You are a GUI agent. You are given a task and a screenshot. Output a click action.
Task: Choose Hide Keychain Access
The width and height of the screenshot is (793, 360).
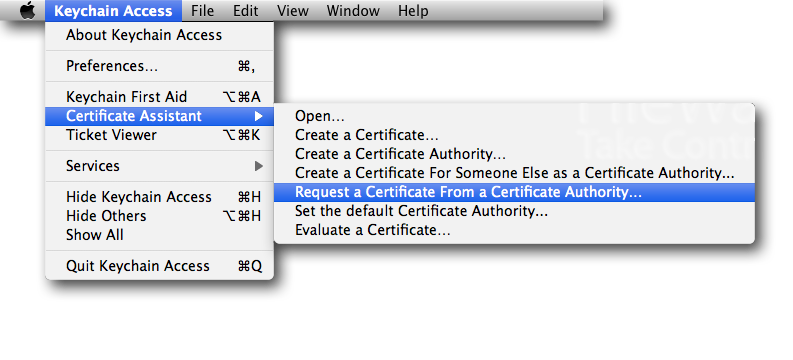[159, 197]
